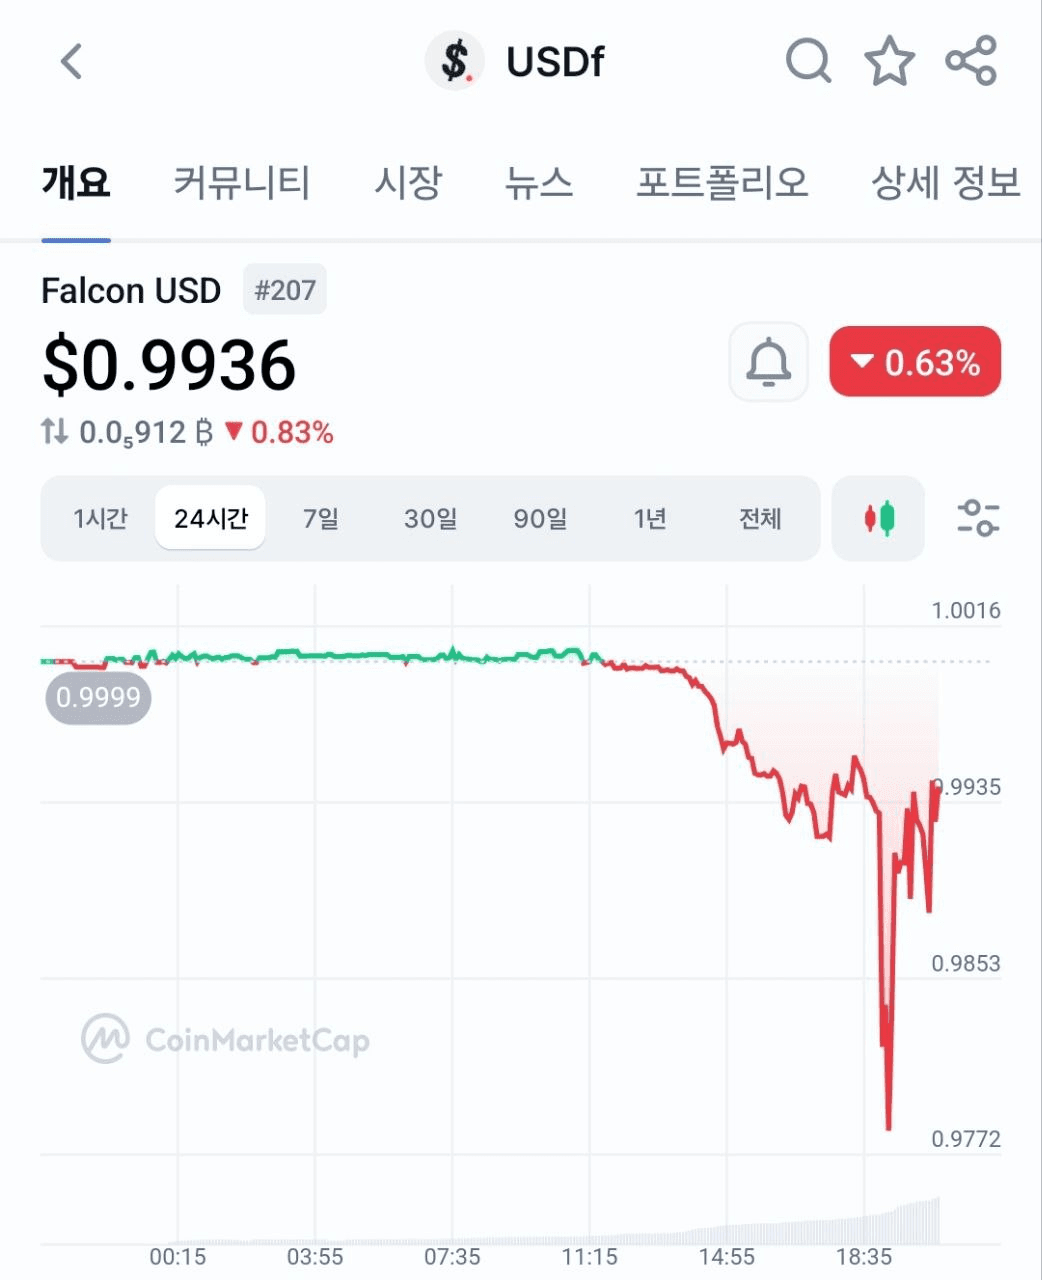The image size is (1042, 1280).
Task: Select the 1시간 time range
Action: click(100, 518)
